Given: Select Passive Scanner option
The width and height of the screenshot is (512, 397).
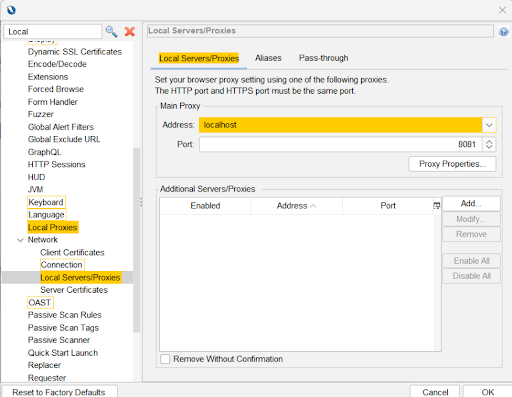Looking at the screenshot, I should (59, 340).
